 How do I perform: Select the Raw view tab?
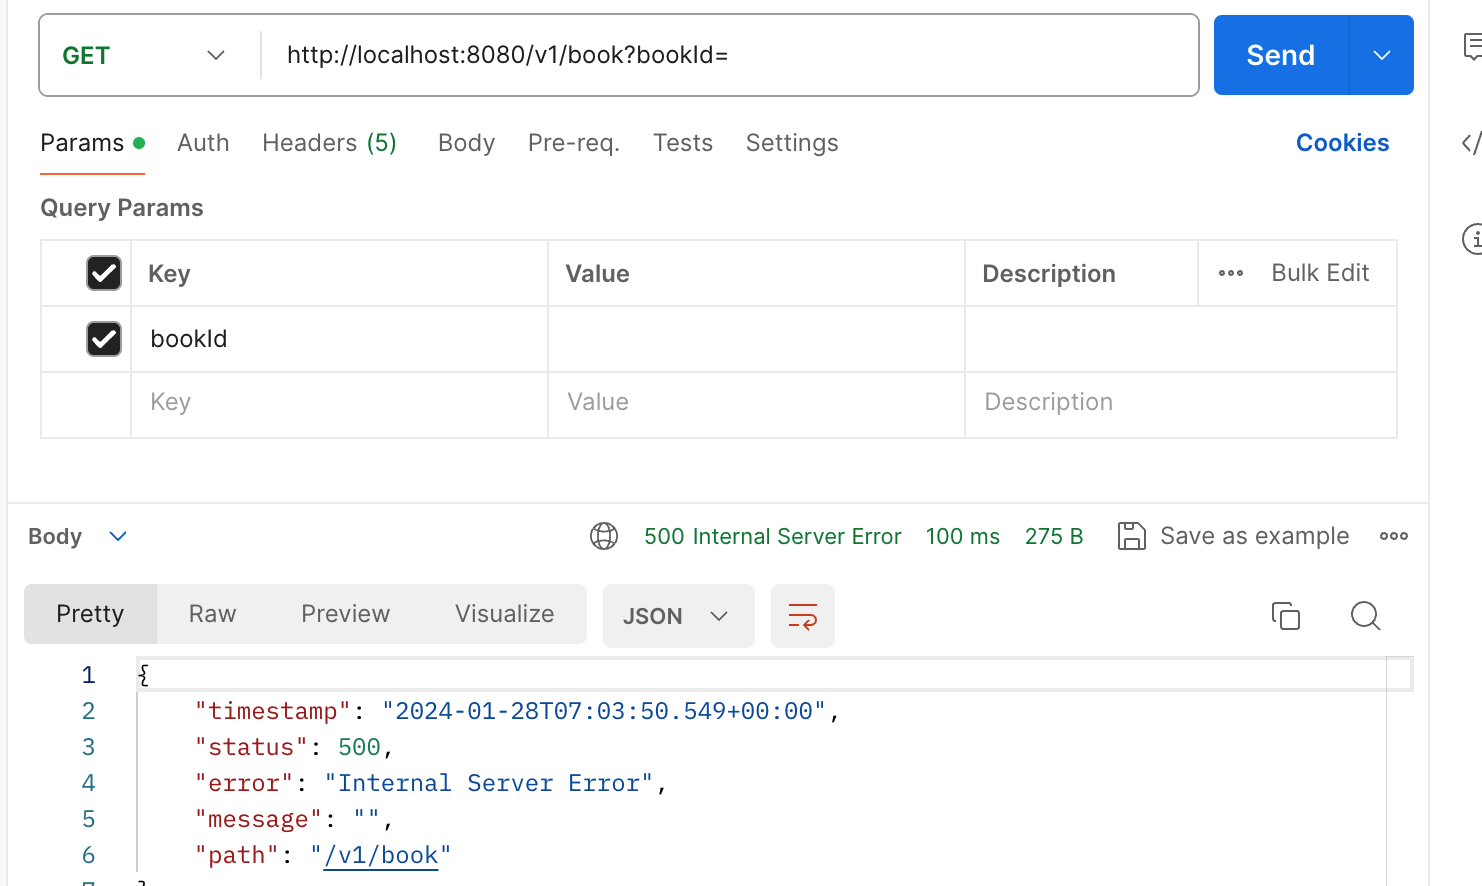(x=213, y=614)
